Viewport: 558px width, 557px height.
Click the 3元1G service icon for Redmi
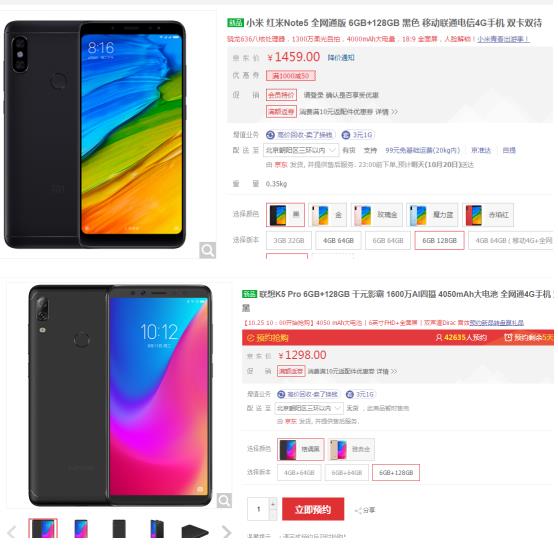(346, 135)
